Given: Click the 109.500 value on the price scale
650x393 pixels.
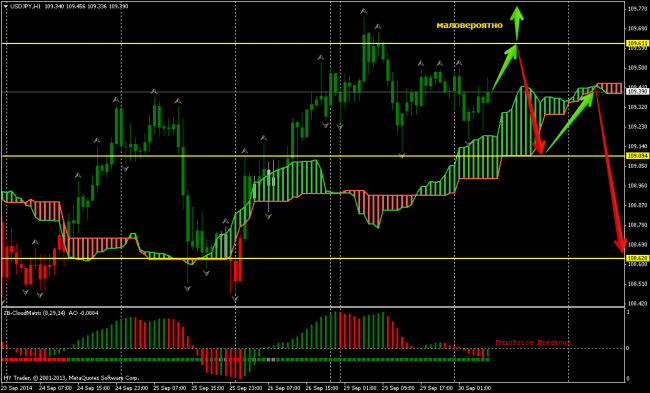Looking at the screenshot, I should (x=638, y=68).
